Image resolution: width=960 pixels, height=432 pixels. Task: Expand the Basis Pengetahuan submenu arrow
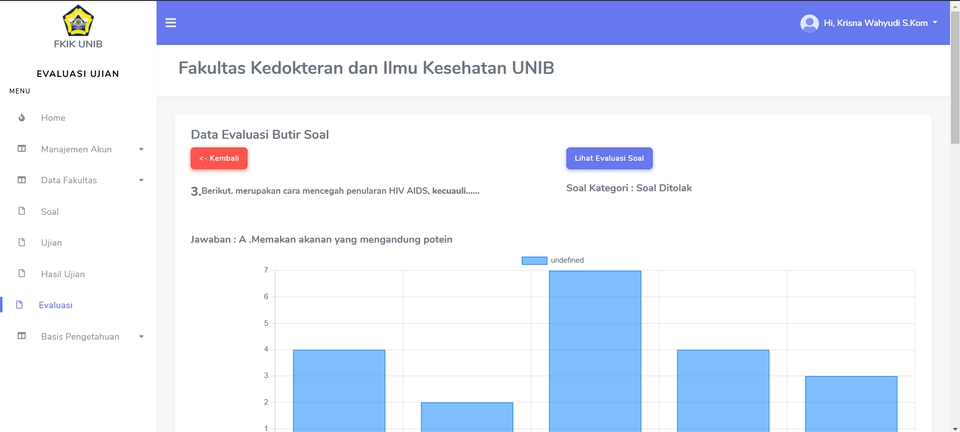141,337
